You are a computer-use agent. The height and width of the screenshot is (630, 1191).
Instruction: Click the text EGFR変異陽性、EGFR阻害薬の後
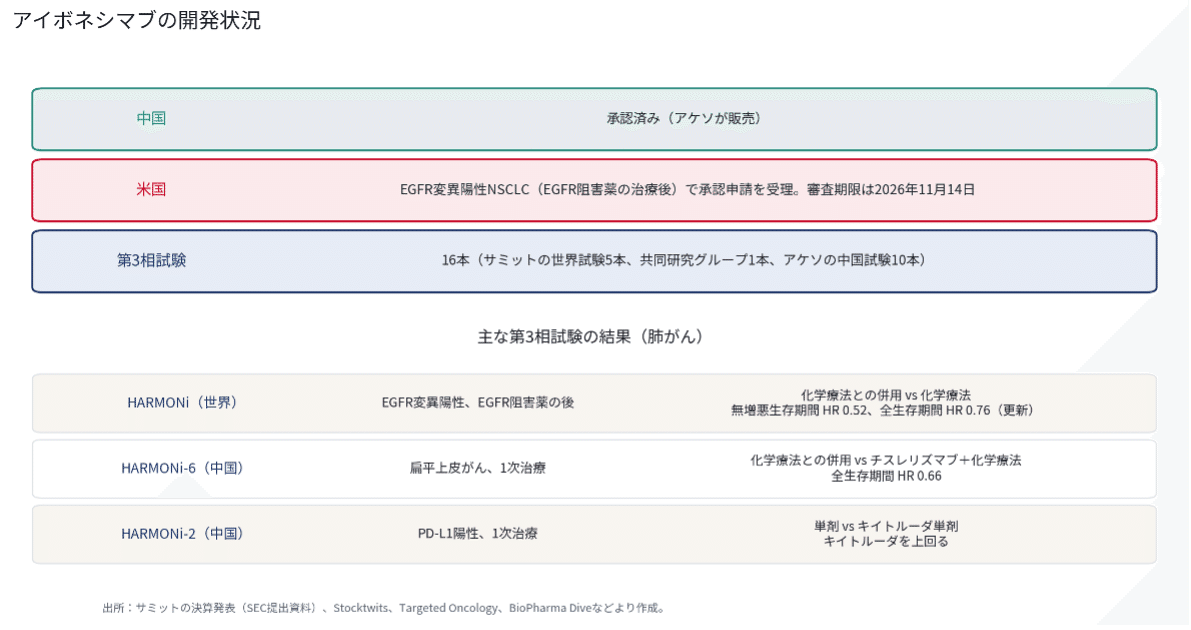[x=478, y=402]
